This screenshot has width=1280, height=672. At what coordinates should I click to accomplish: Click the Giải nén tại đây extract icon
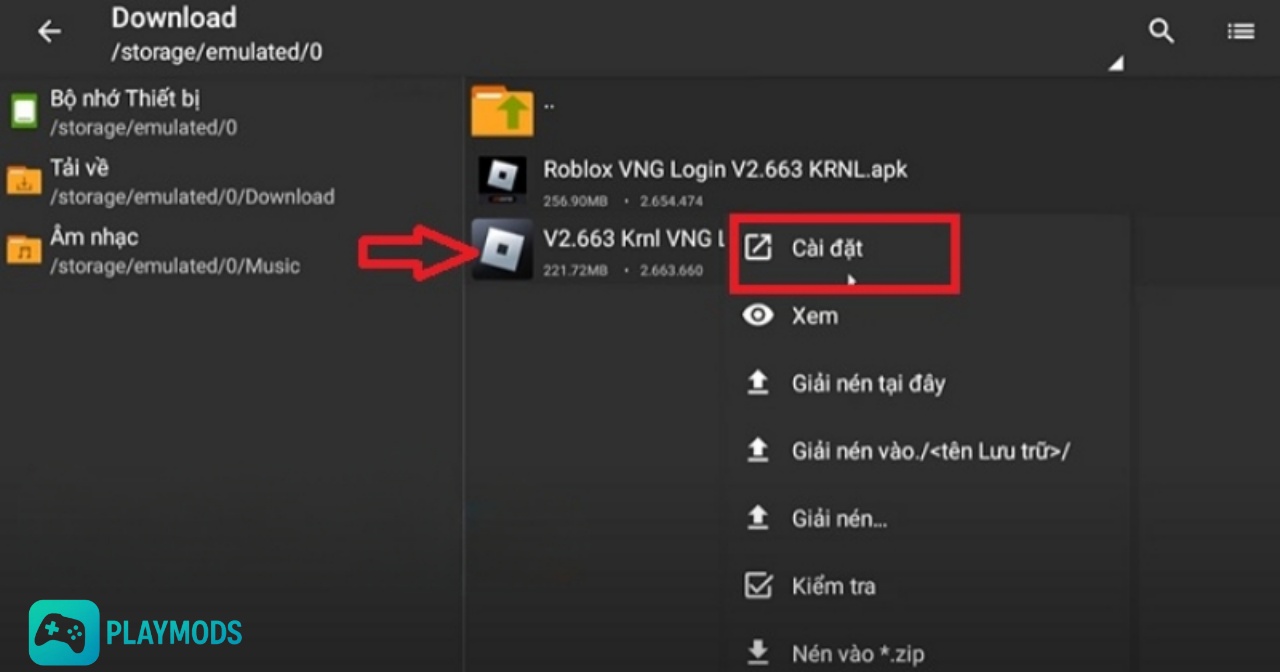759,382
